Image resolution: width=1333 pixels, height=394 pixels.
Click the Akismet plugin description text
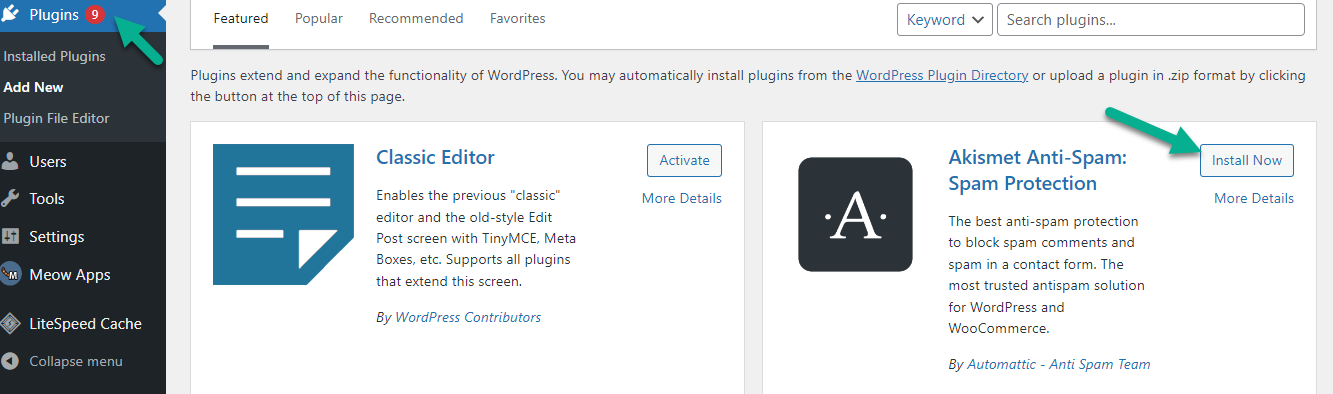click(1046, 275)
